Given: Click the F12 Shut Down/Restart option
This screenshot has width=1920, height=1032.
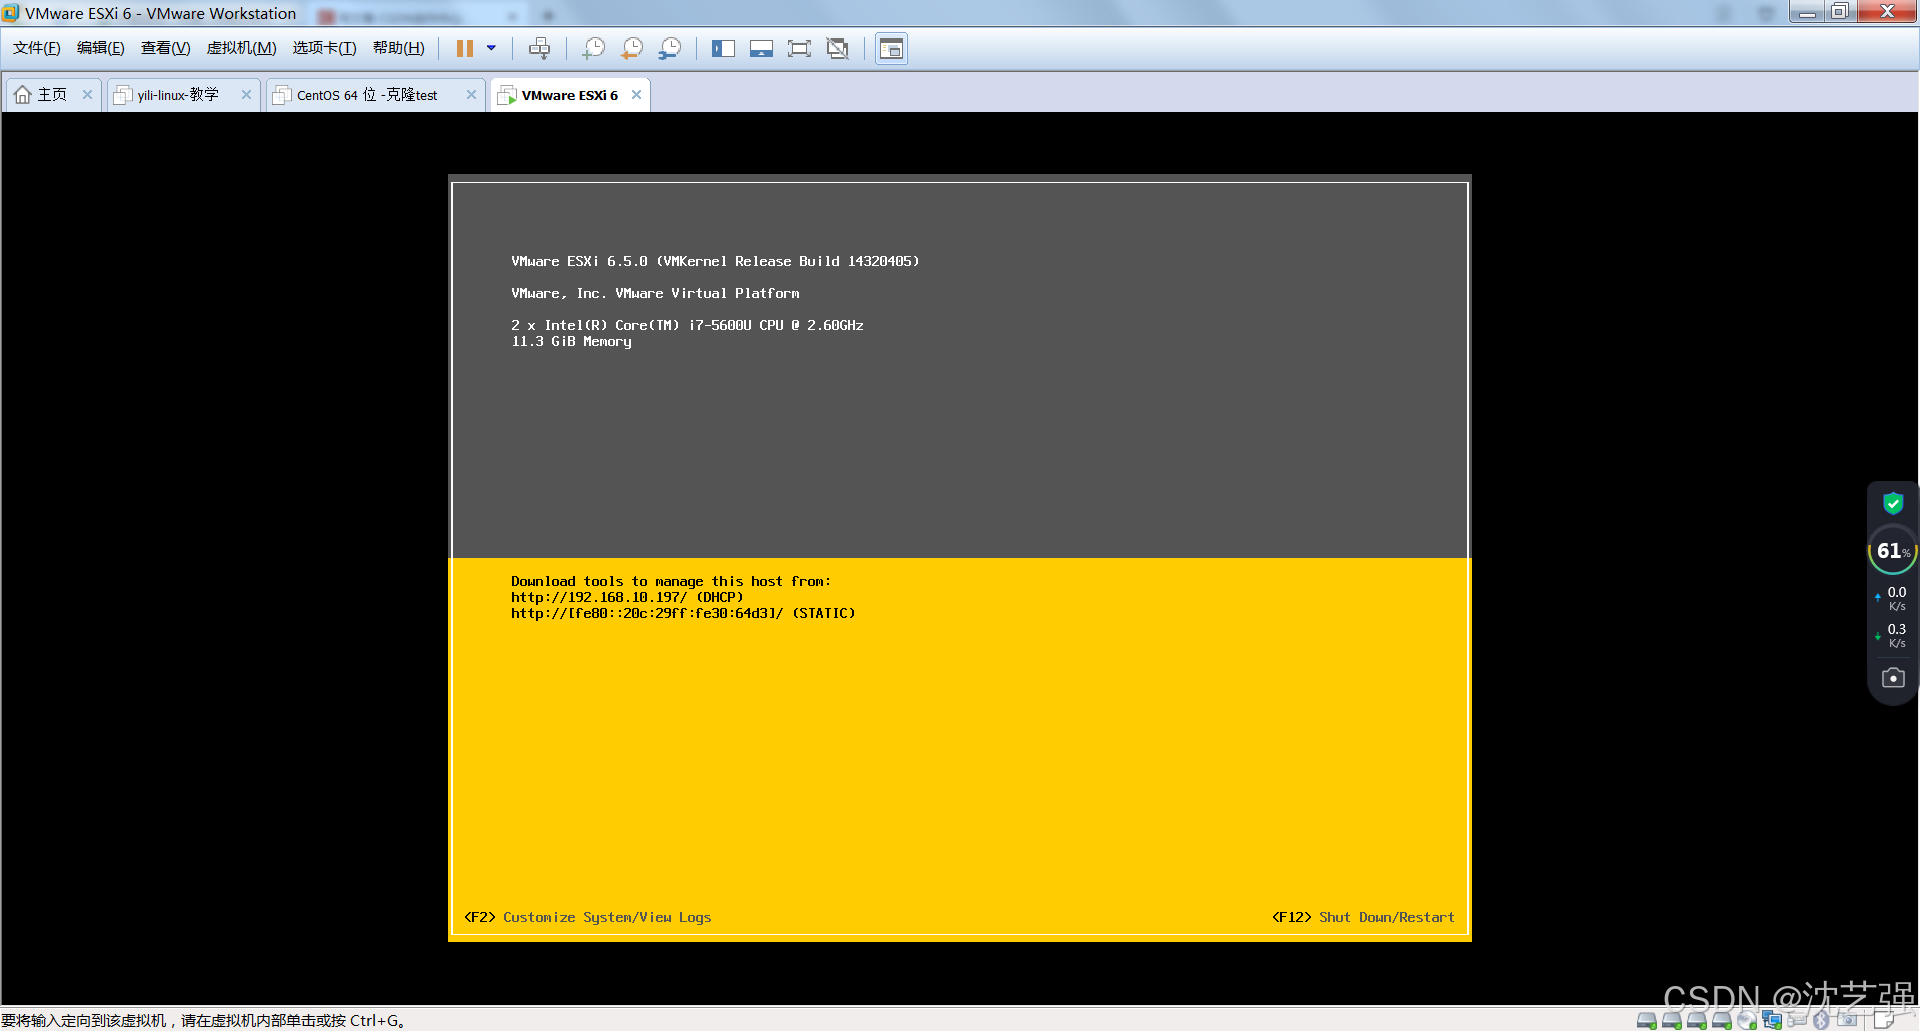Looking at the screenshot, I should tap(1363, 917).
